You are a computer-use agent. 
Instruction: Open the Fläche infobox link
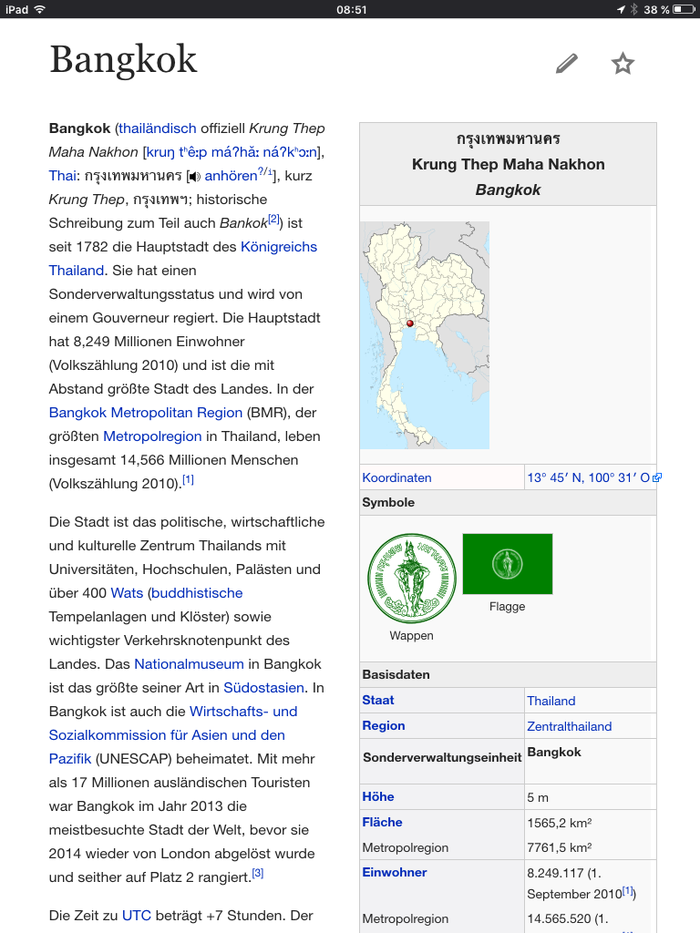coord(382,822)
